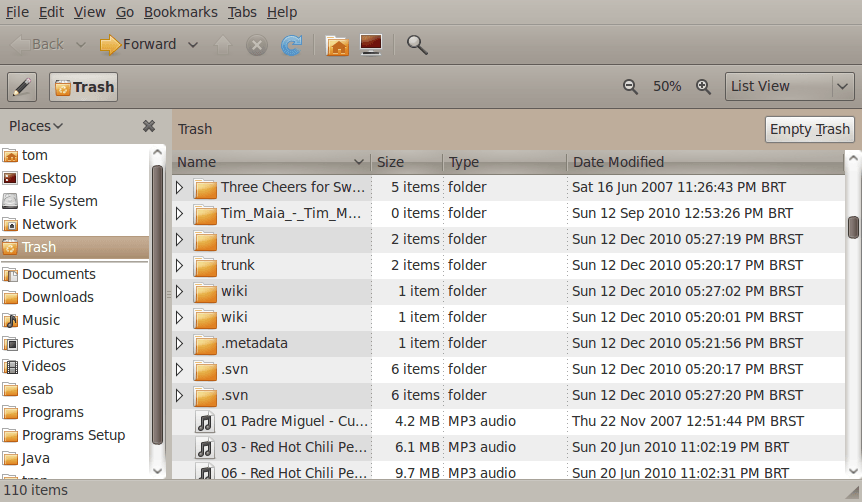Viewport: 862px width, 502px height.
Task: Reload the current folder view
Action: coord(291,45)
